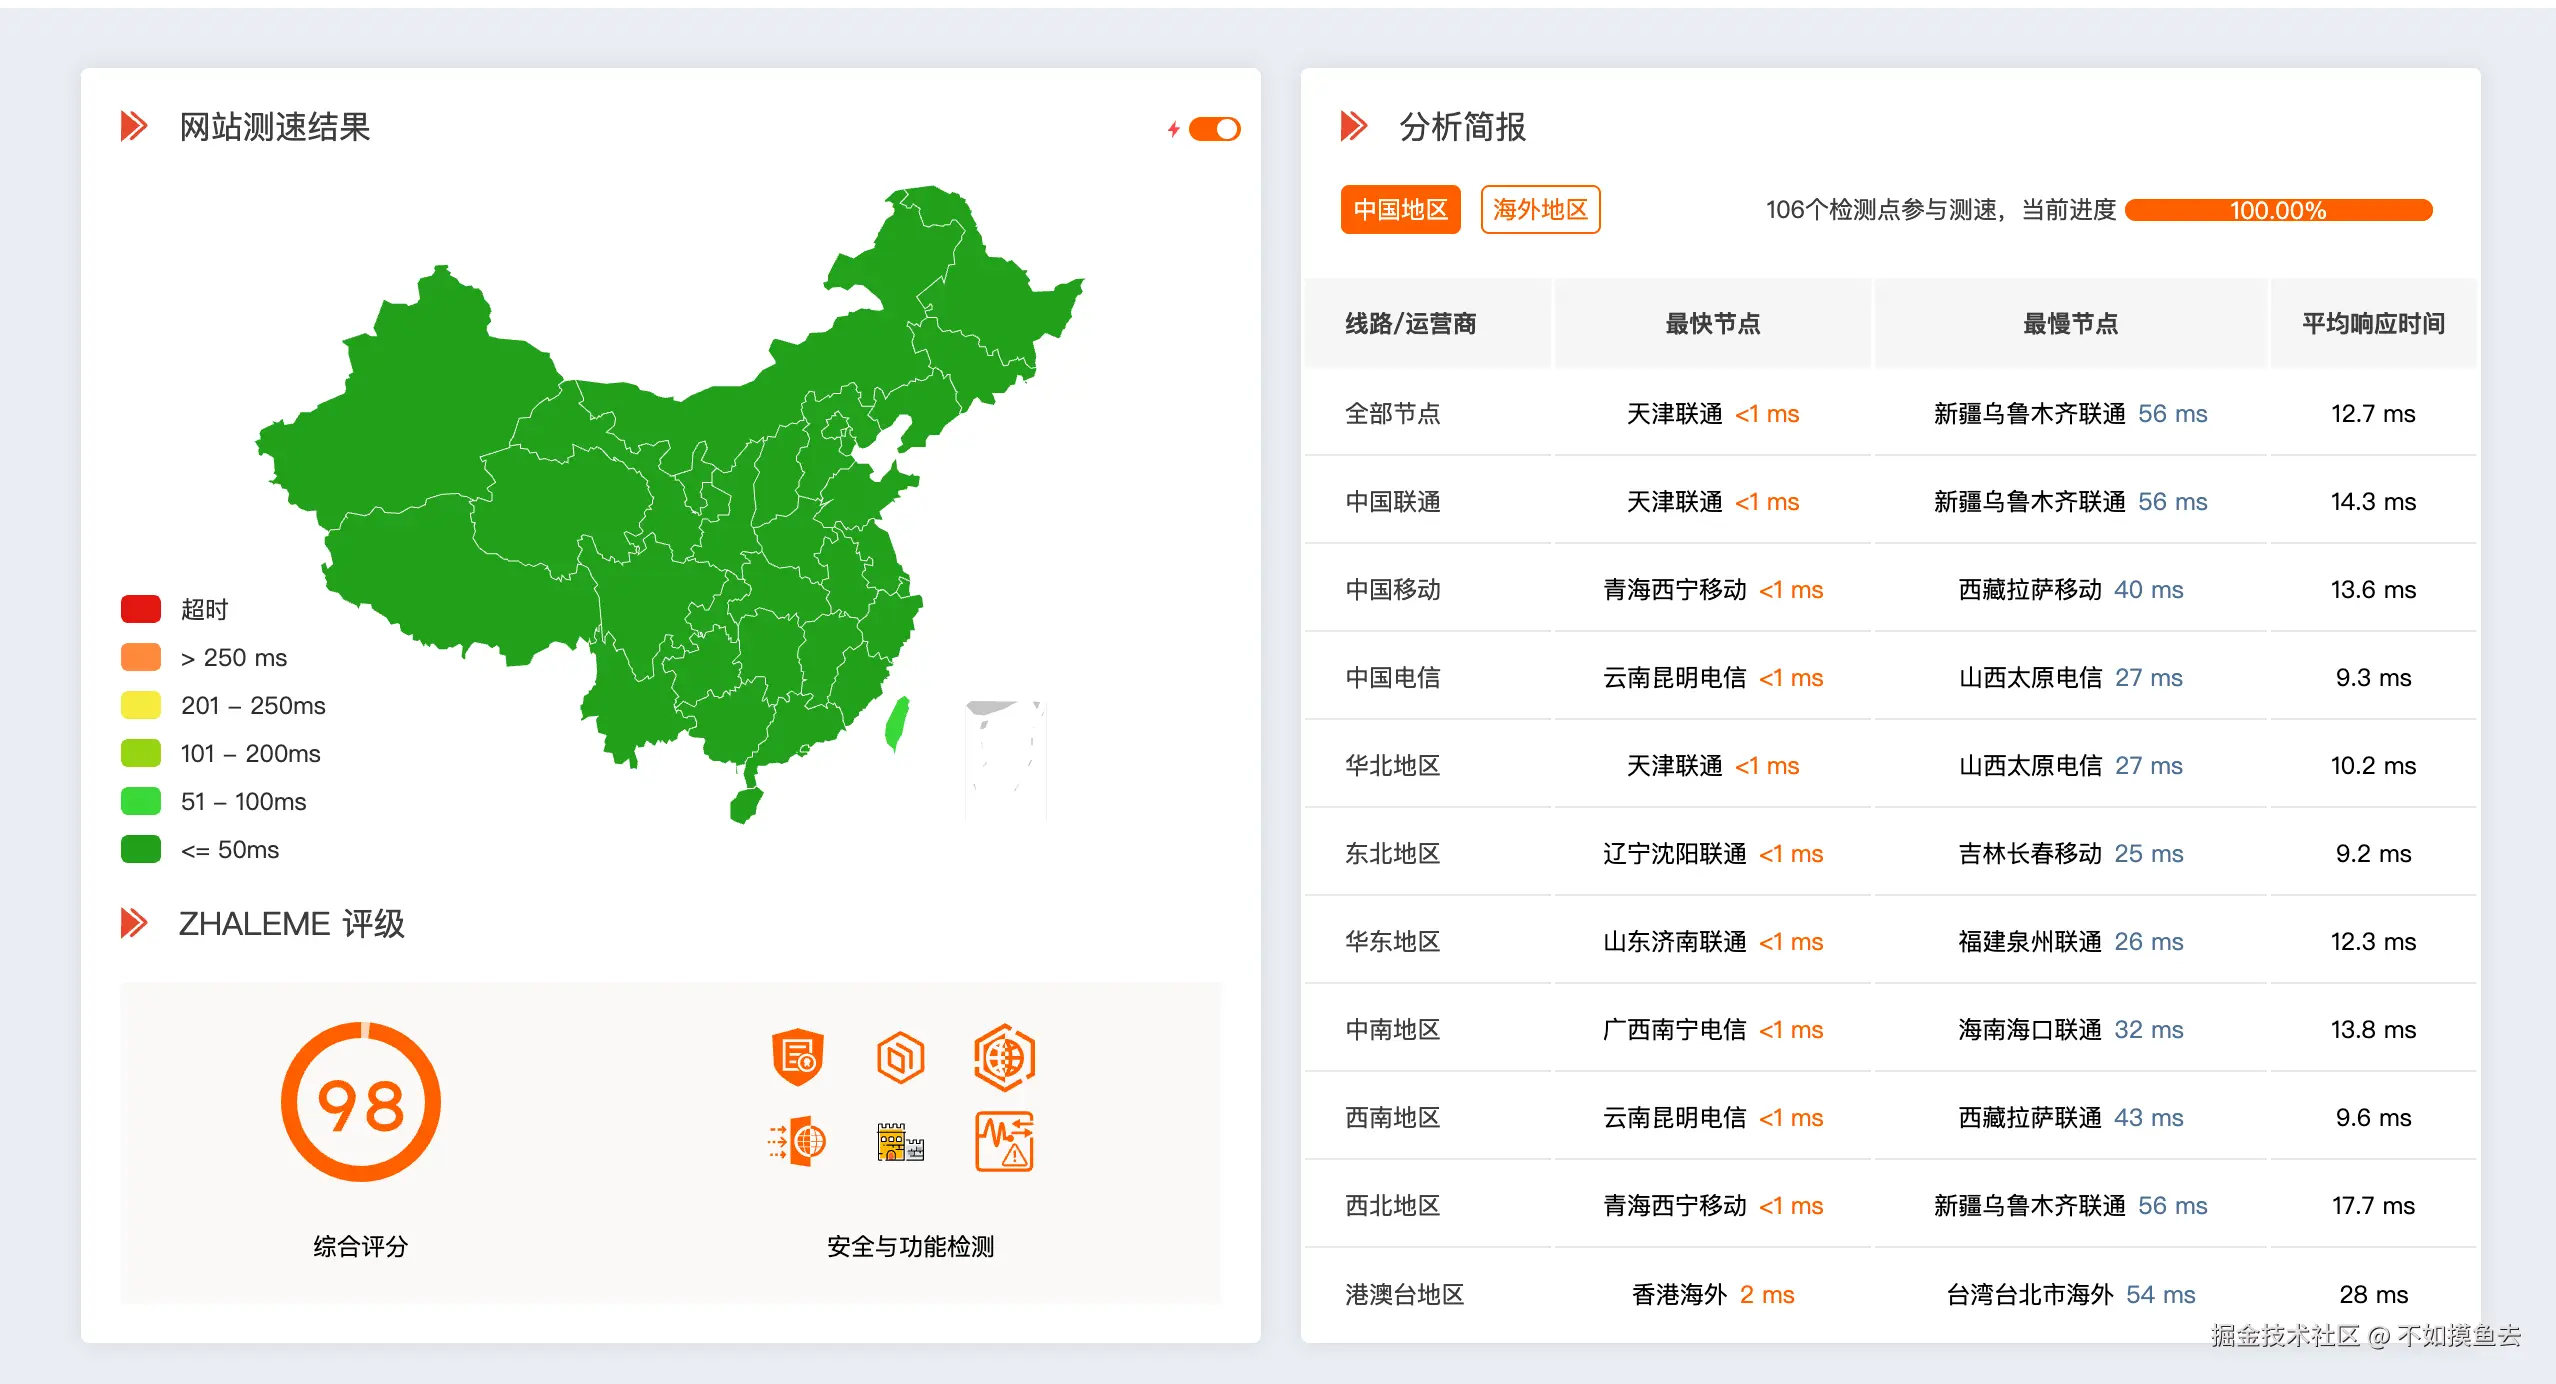Click the globe with incoming arrows icon
Image resolution: width=2556 pixels, height=1384 pixels.
coord(797,1141)
